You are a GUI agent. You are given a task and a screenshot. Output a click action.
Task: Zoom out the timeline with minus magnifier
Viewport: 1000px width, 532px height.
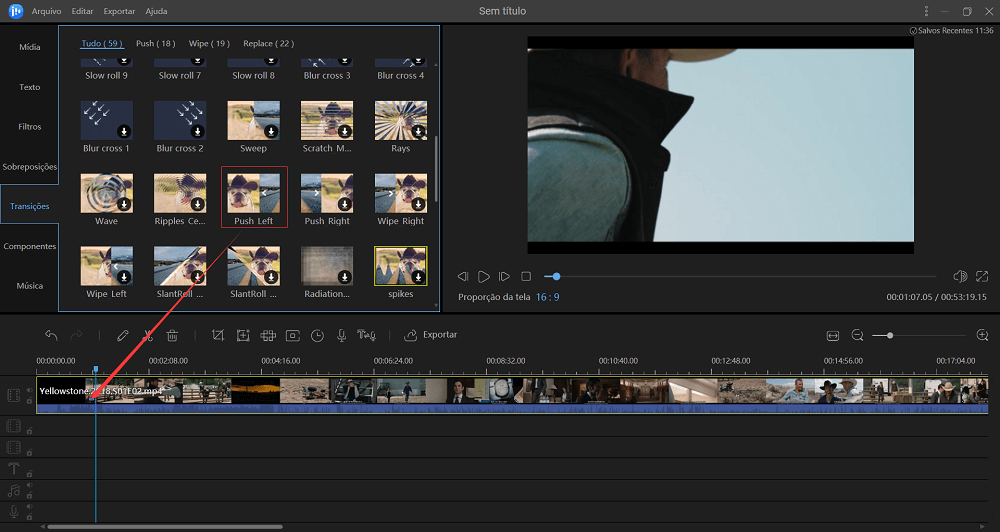pos(858,336)
